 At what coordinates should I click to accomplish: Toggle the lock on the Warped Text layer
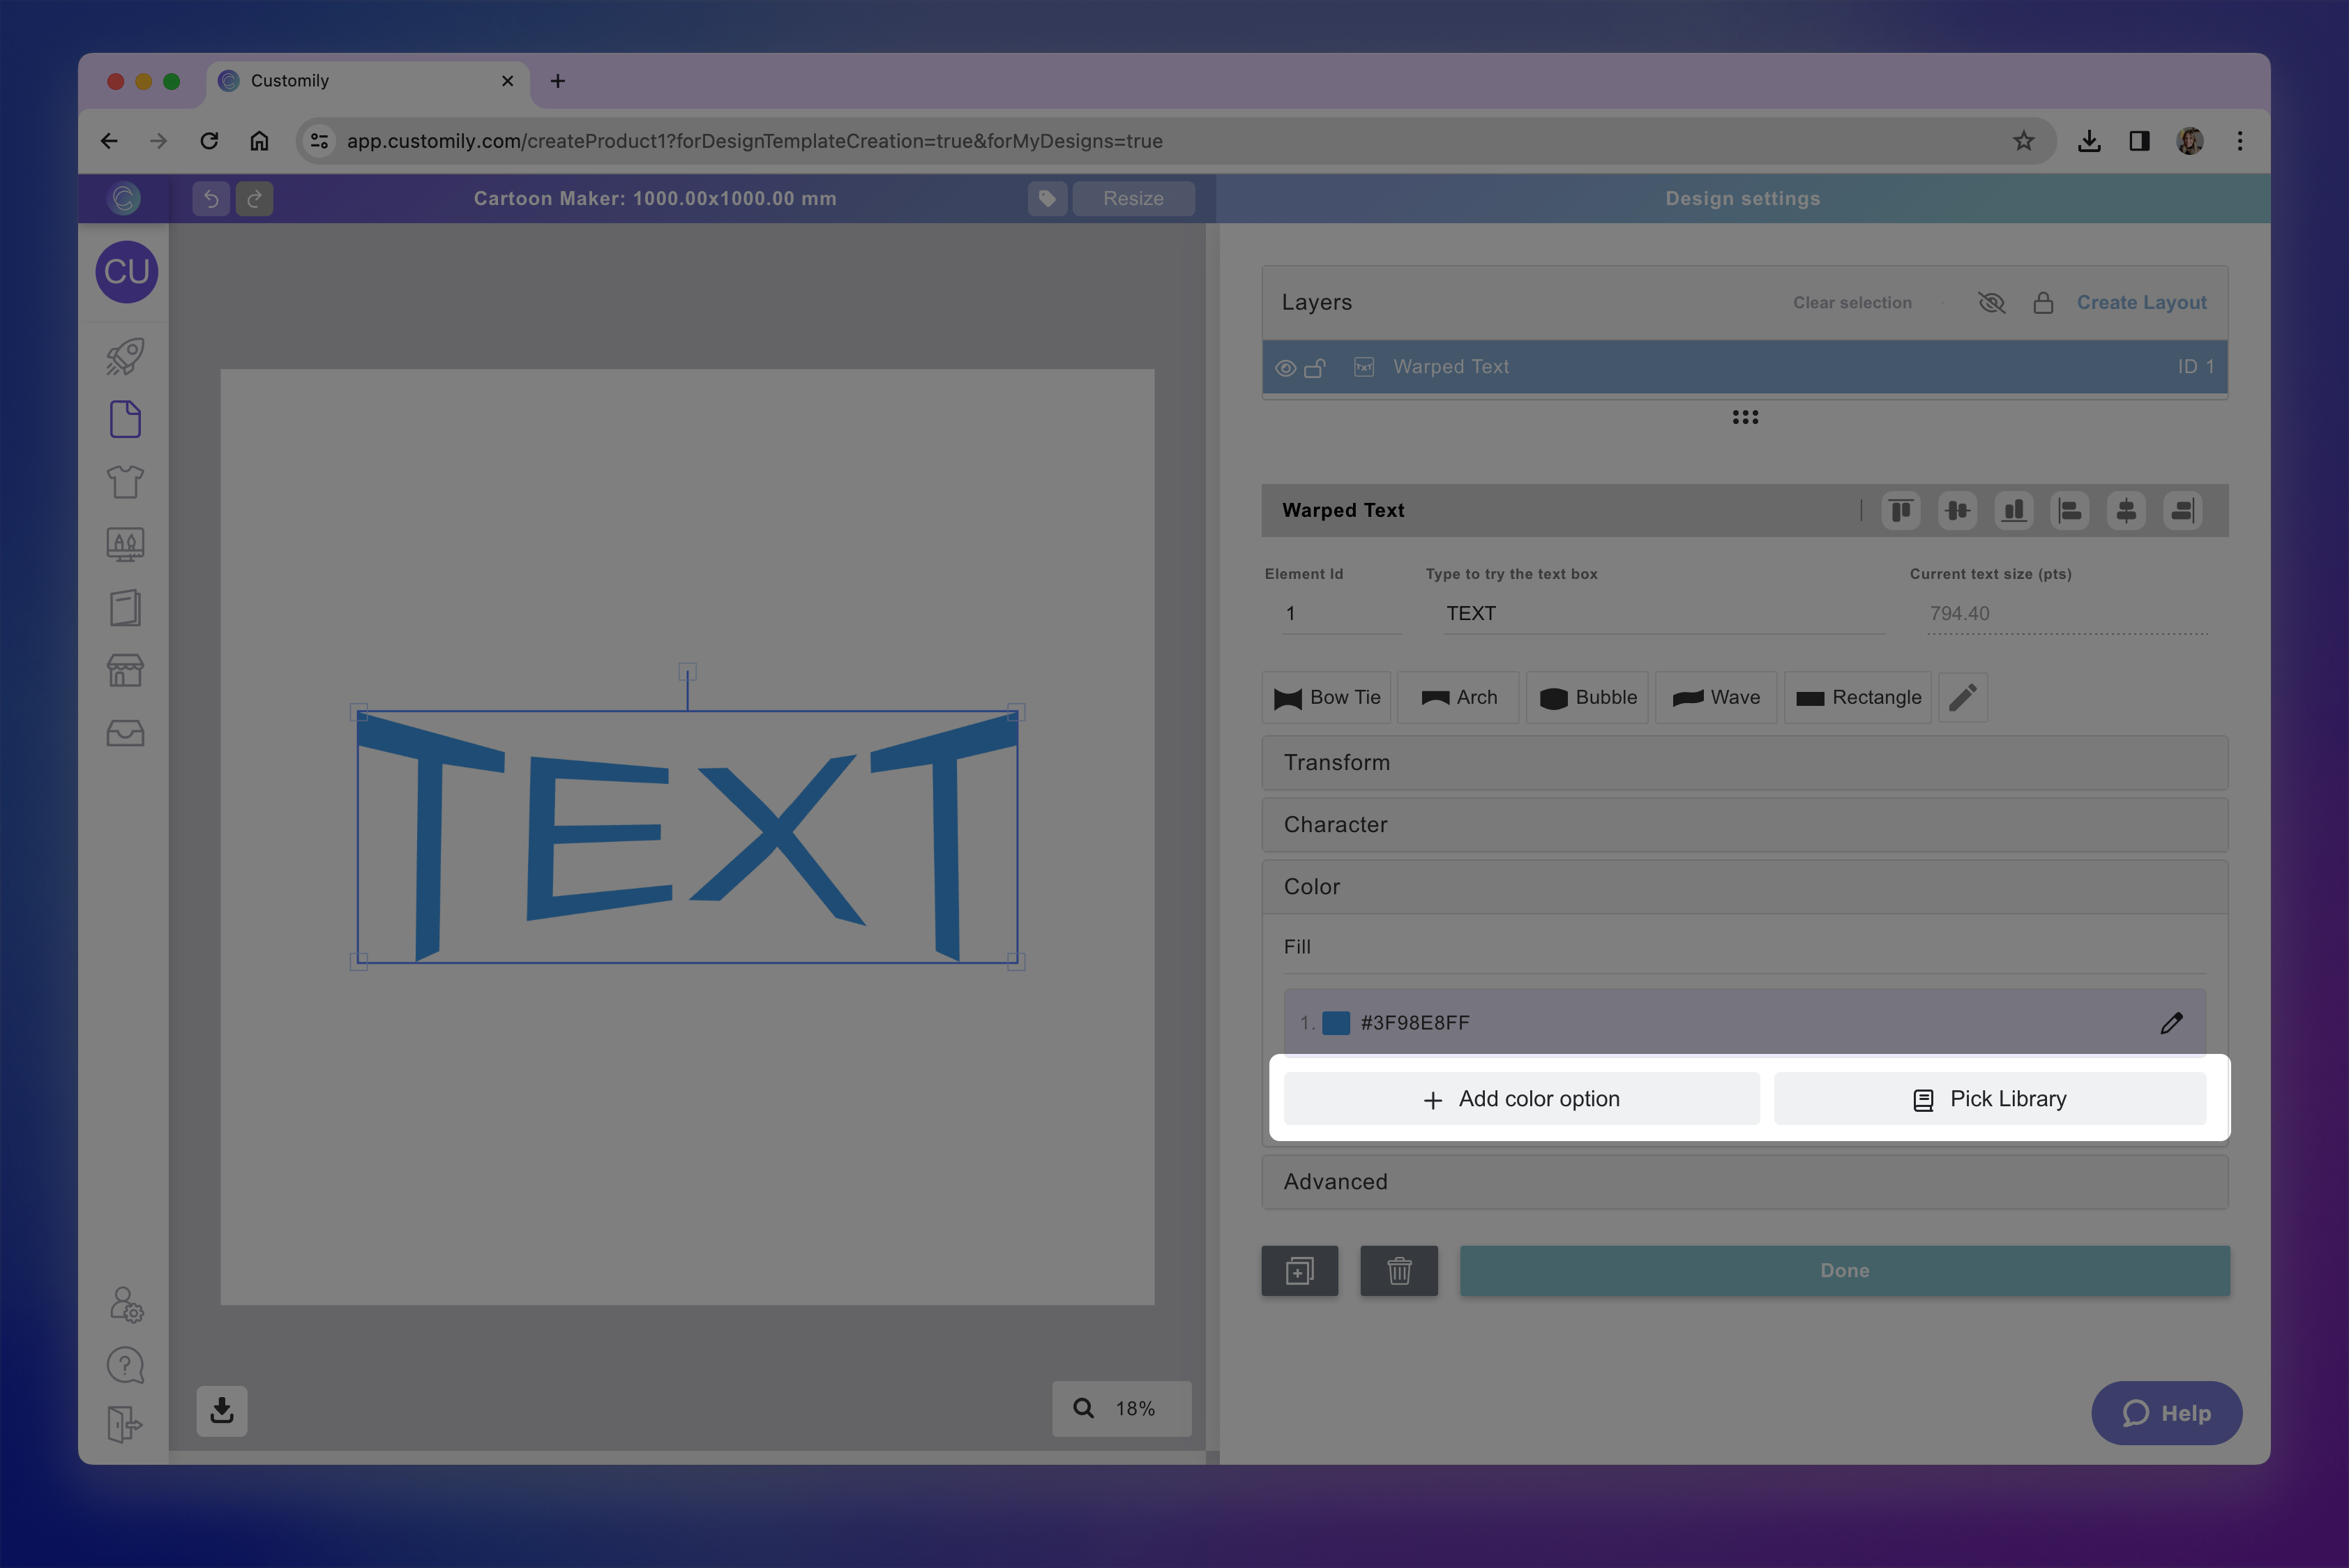[x=1317, y=367]
